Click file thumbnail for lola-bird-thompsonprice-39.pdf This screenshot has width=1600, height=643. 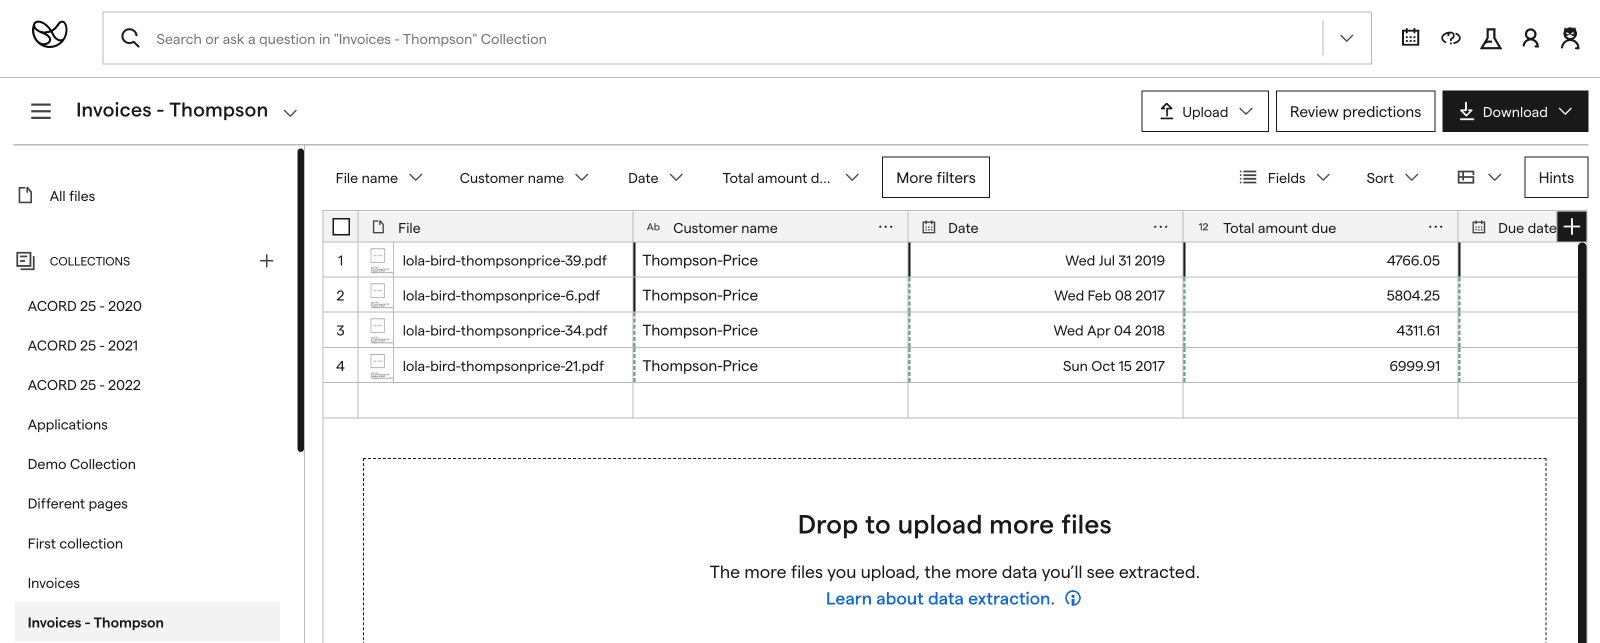(x=379, y=260)
